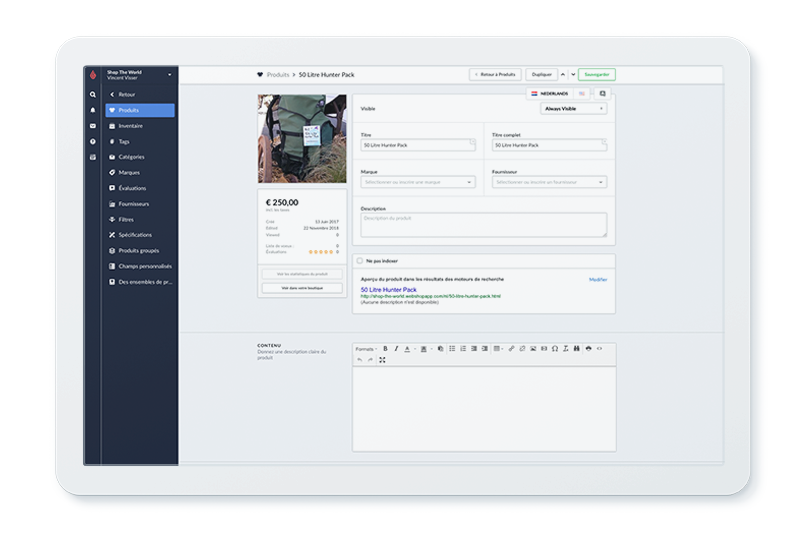The height and width of the screenshot is (550, 800).
Task: Click the print icon in the editor toolbar
Action: coord(588,348)
